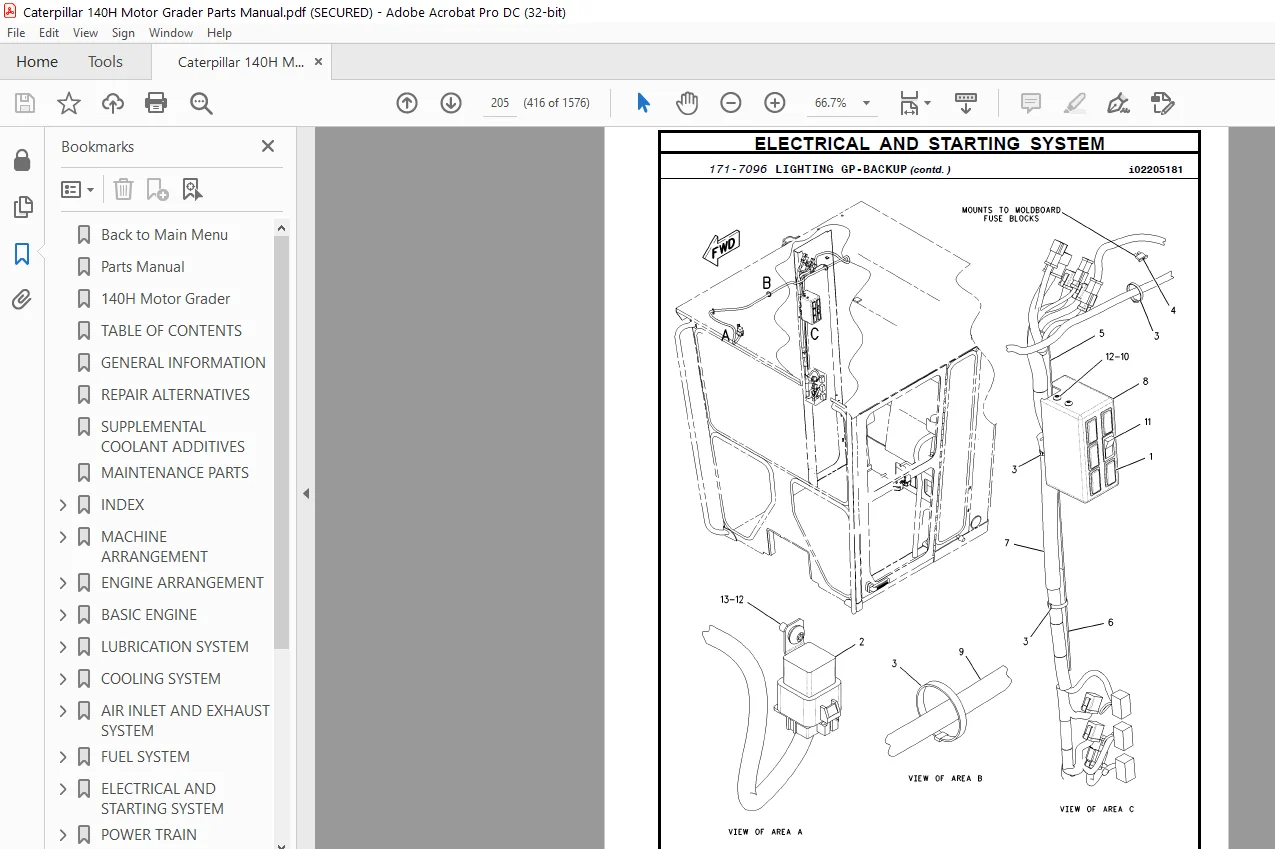Image resolution: width=1275 pixels, height=849 pixels.
Task: Print the document
Action: coord(156,103)
